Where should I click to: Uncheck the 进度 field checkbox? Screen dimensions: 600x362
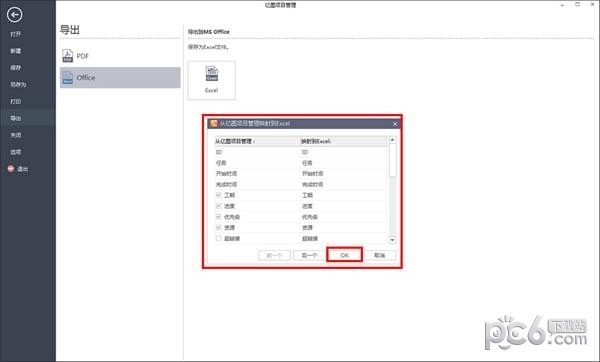pyautogui.click(x=218, y=206)
